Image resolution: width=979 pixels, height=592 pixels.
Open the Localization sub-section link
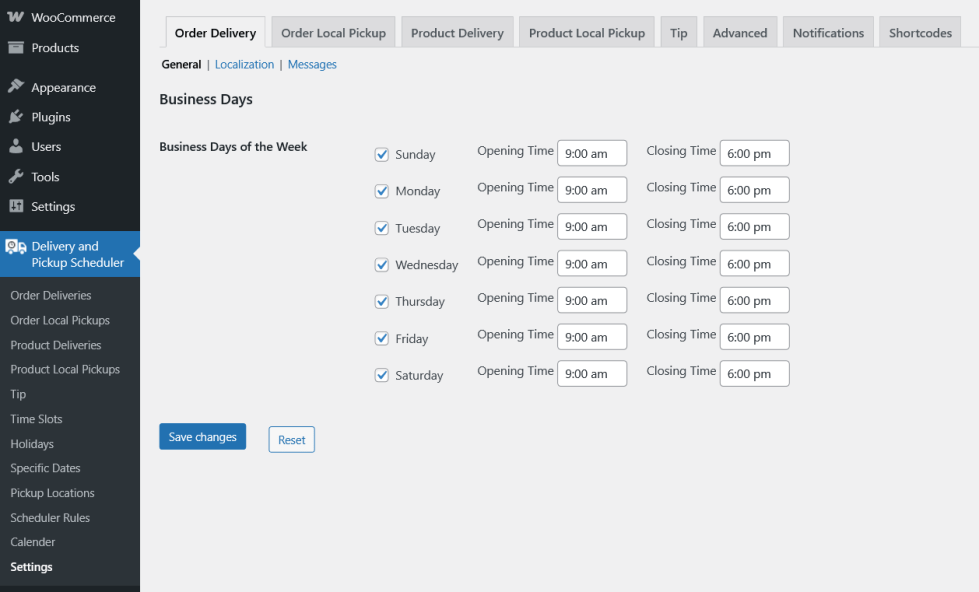pos(244,65)
